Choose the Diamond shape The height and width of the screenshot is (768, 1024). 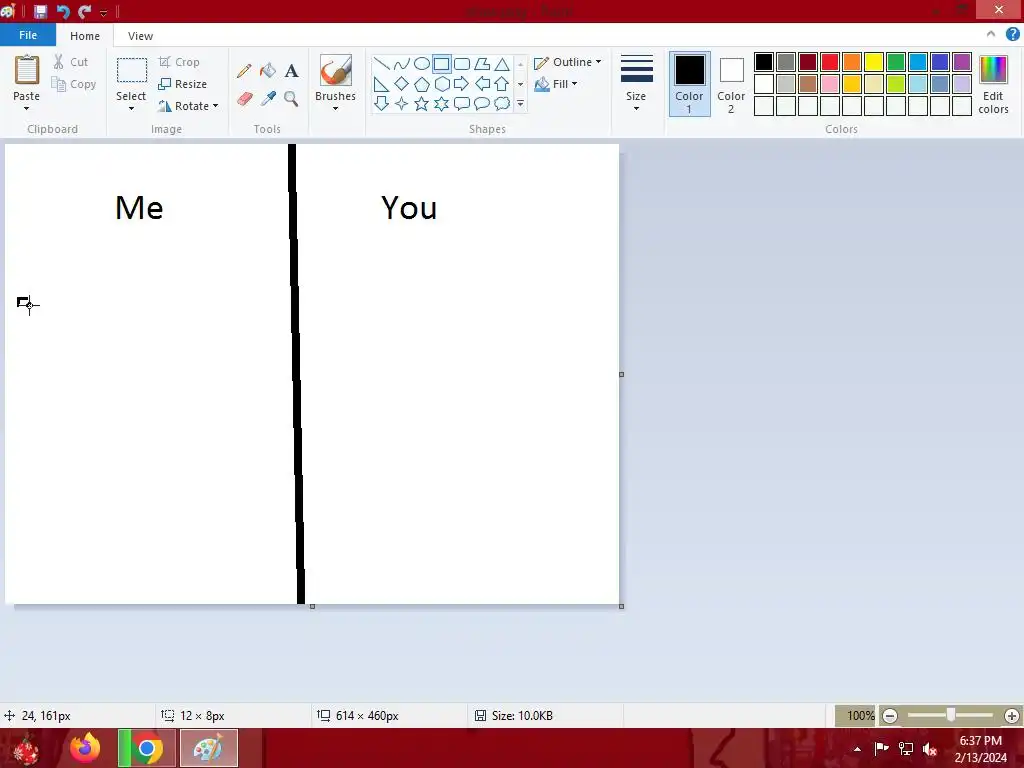pos(402,84)
